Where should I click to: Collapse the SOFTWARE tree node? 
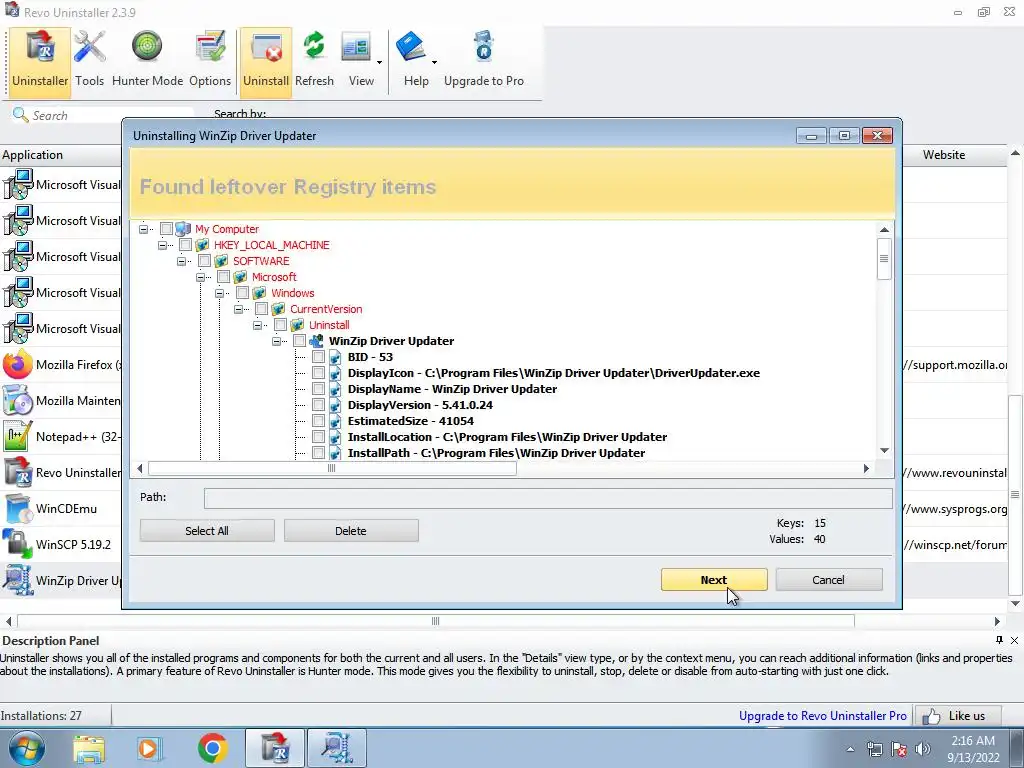pyautogui.click(x=182, y=261)
